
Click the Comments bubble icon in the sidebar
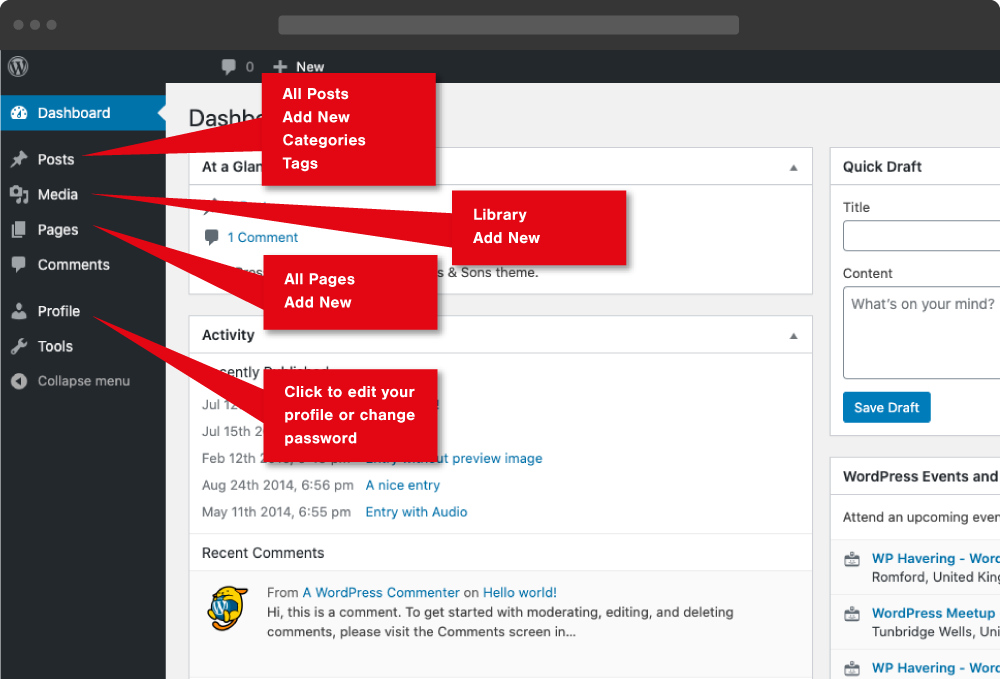tap(19, 265)
